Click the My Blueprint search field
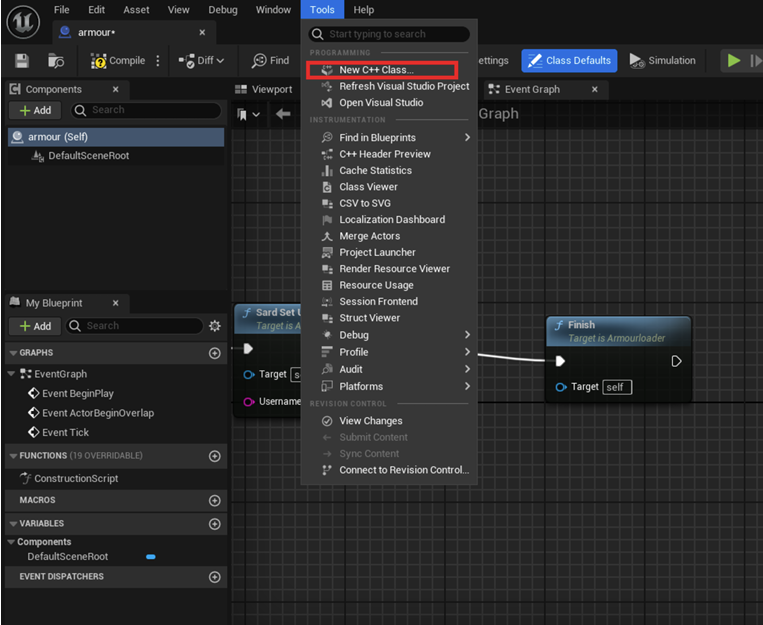763x625 pixels. pos(134,326)
